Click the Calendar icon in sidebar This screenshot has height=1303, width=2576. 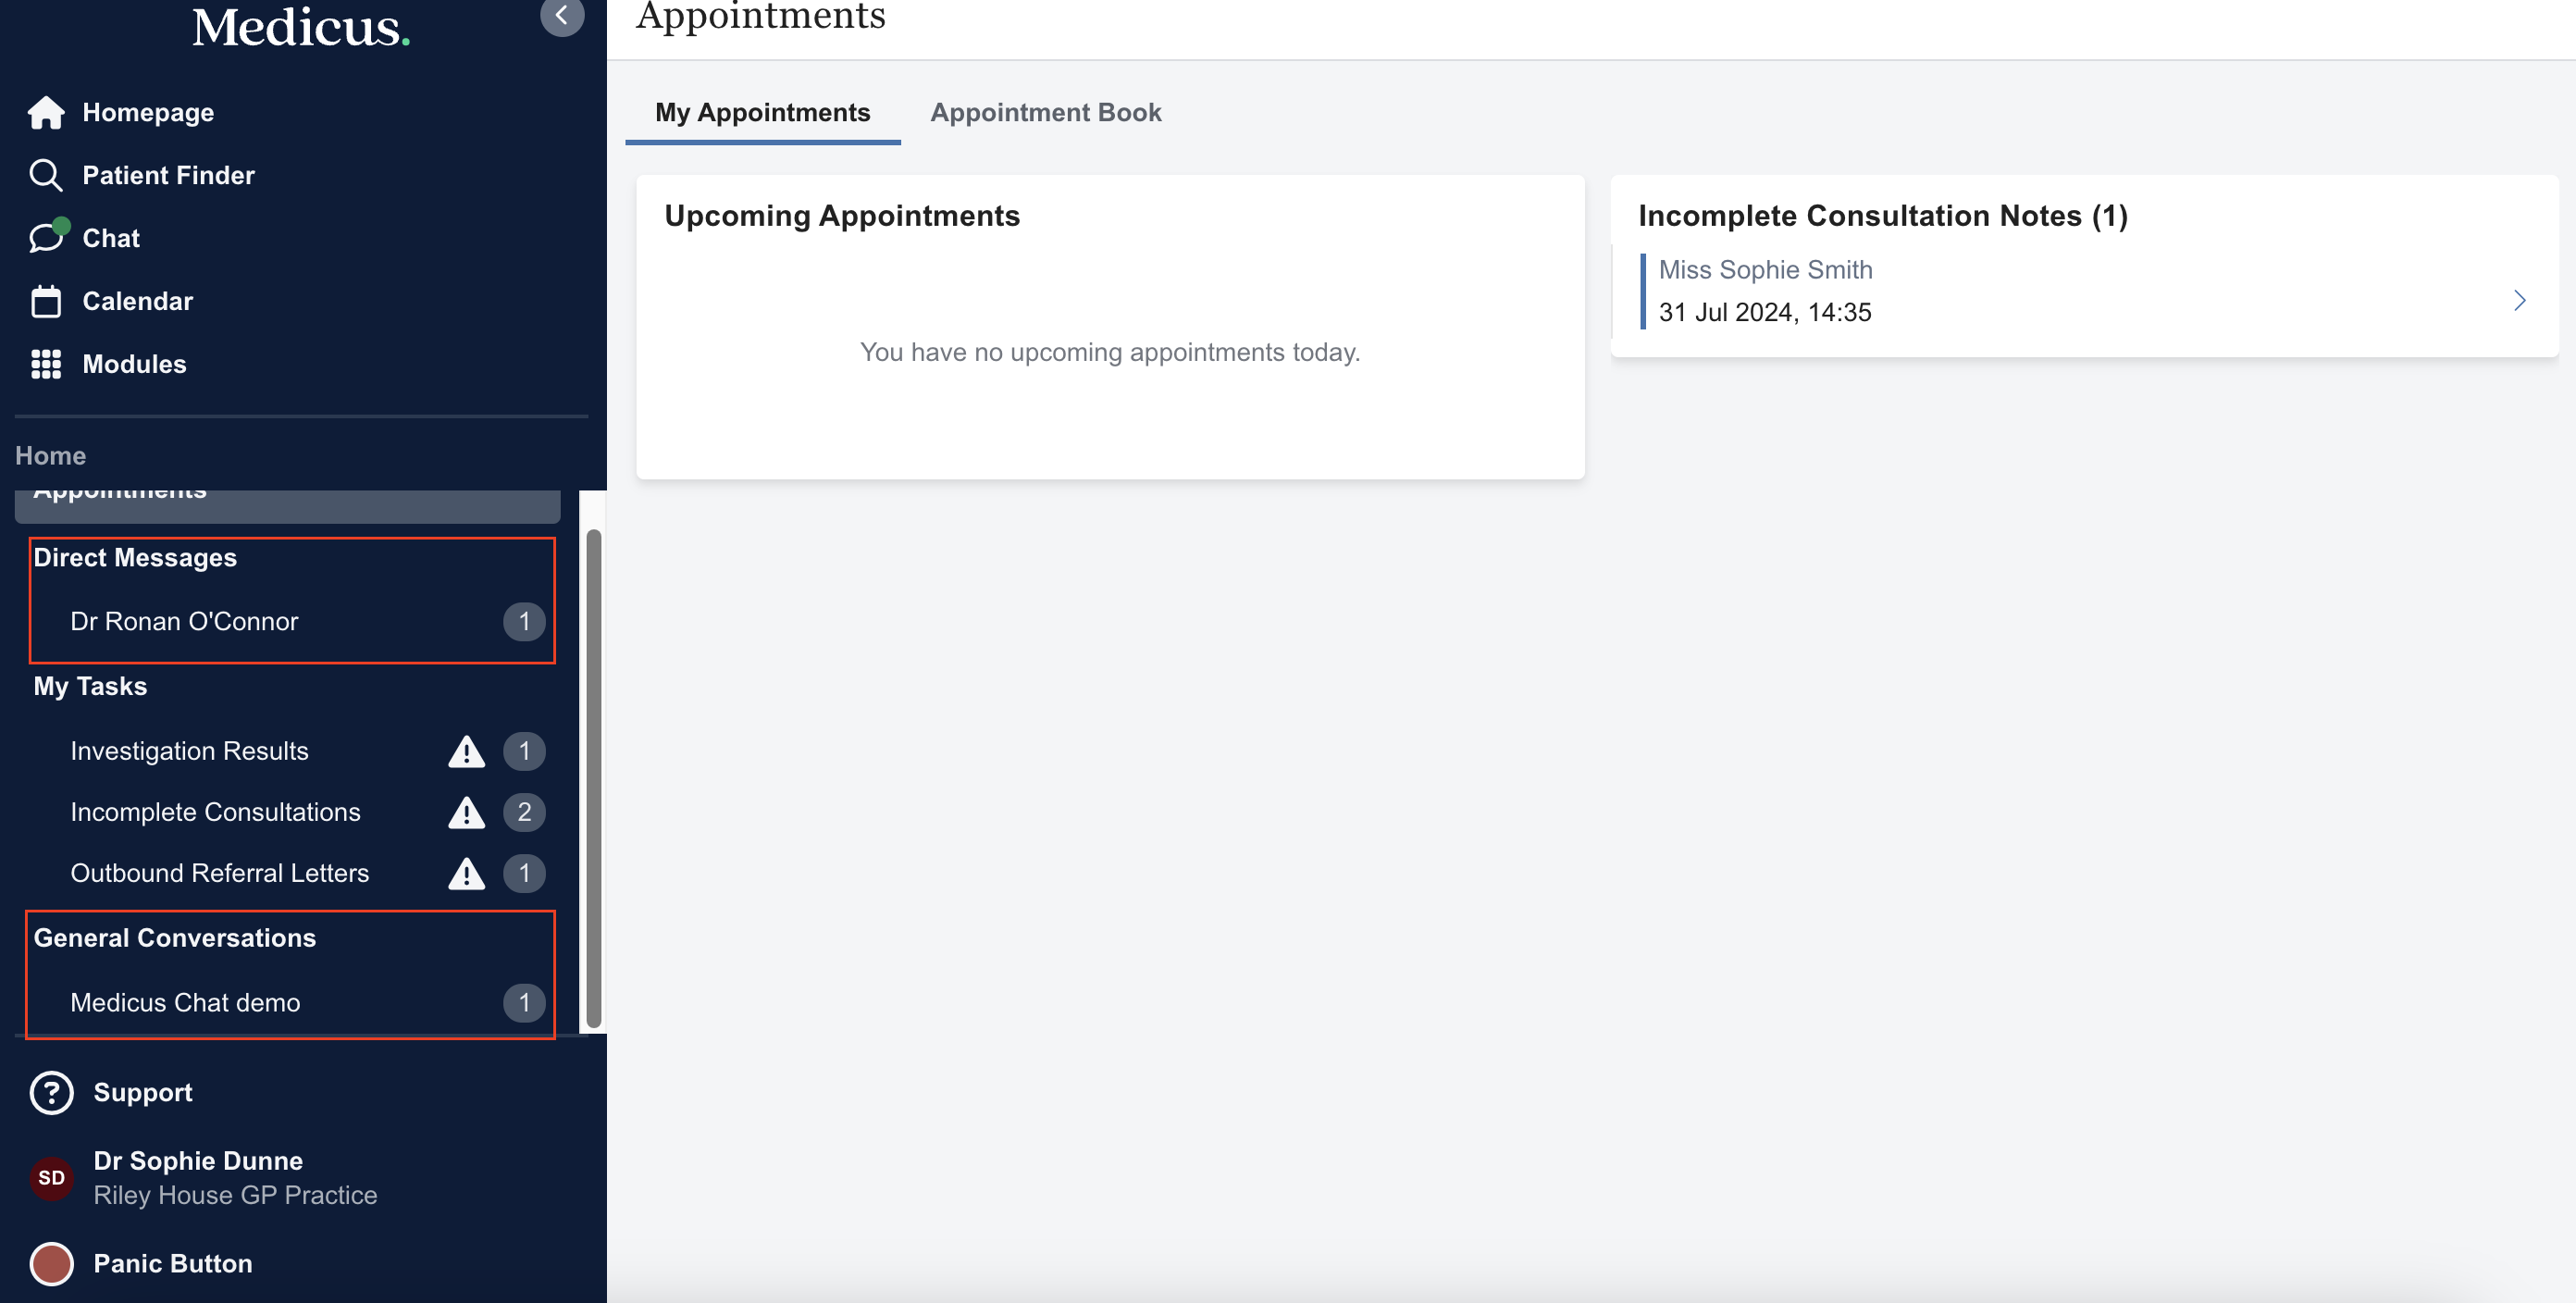tap(46, 301)
